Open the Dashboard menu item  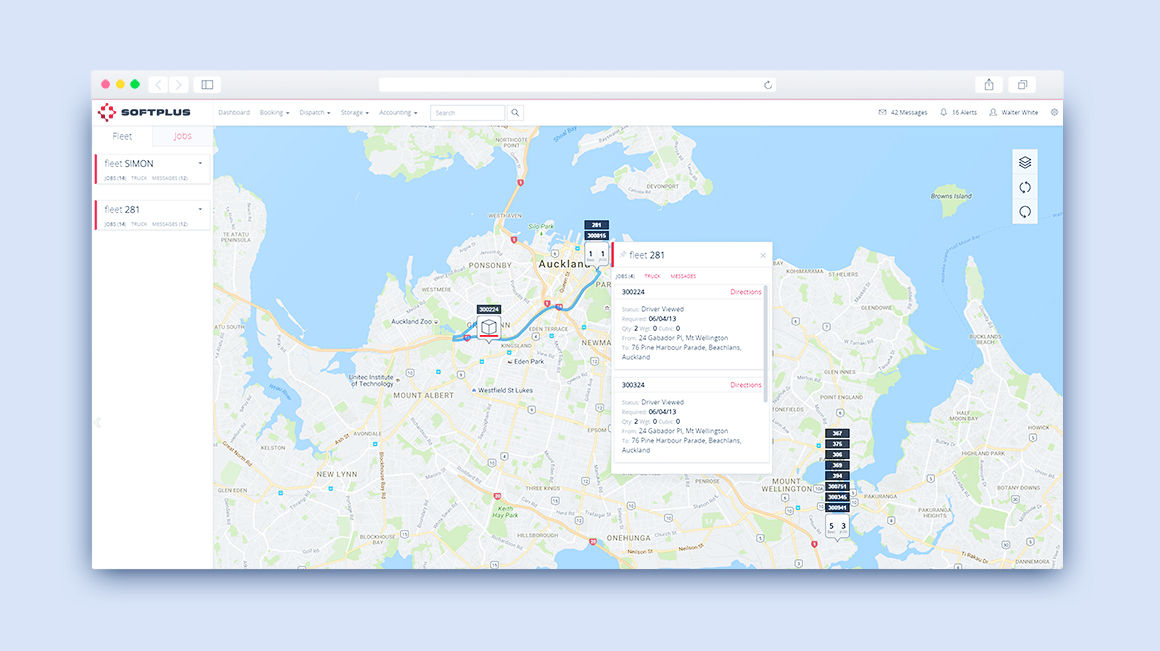pos(234,112)
